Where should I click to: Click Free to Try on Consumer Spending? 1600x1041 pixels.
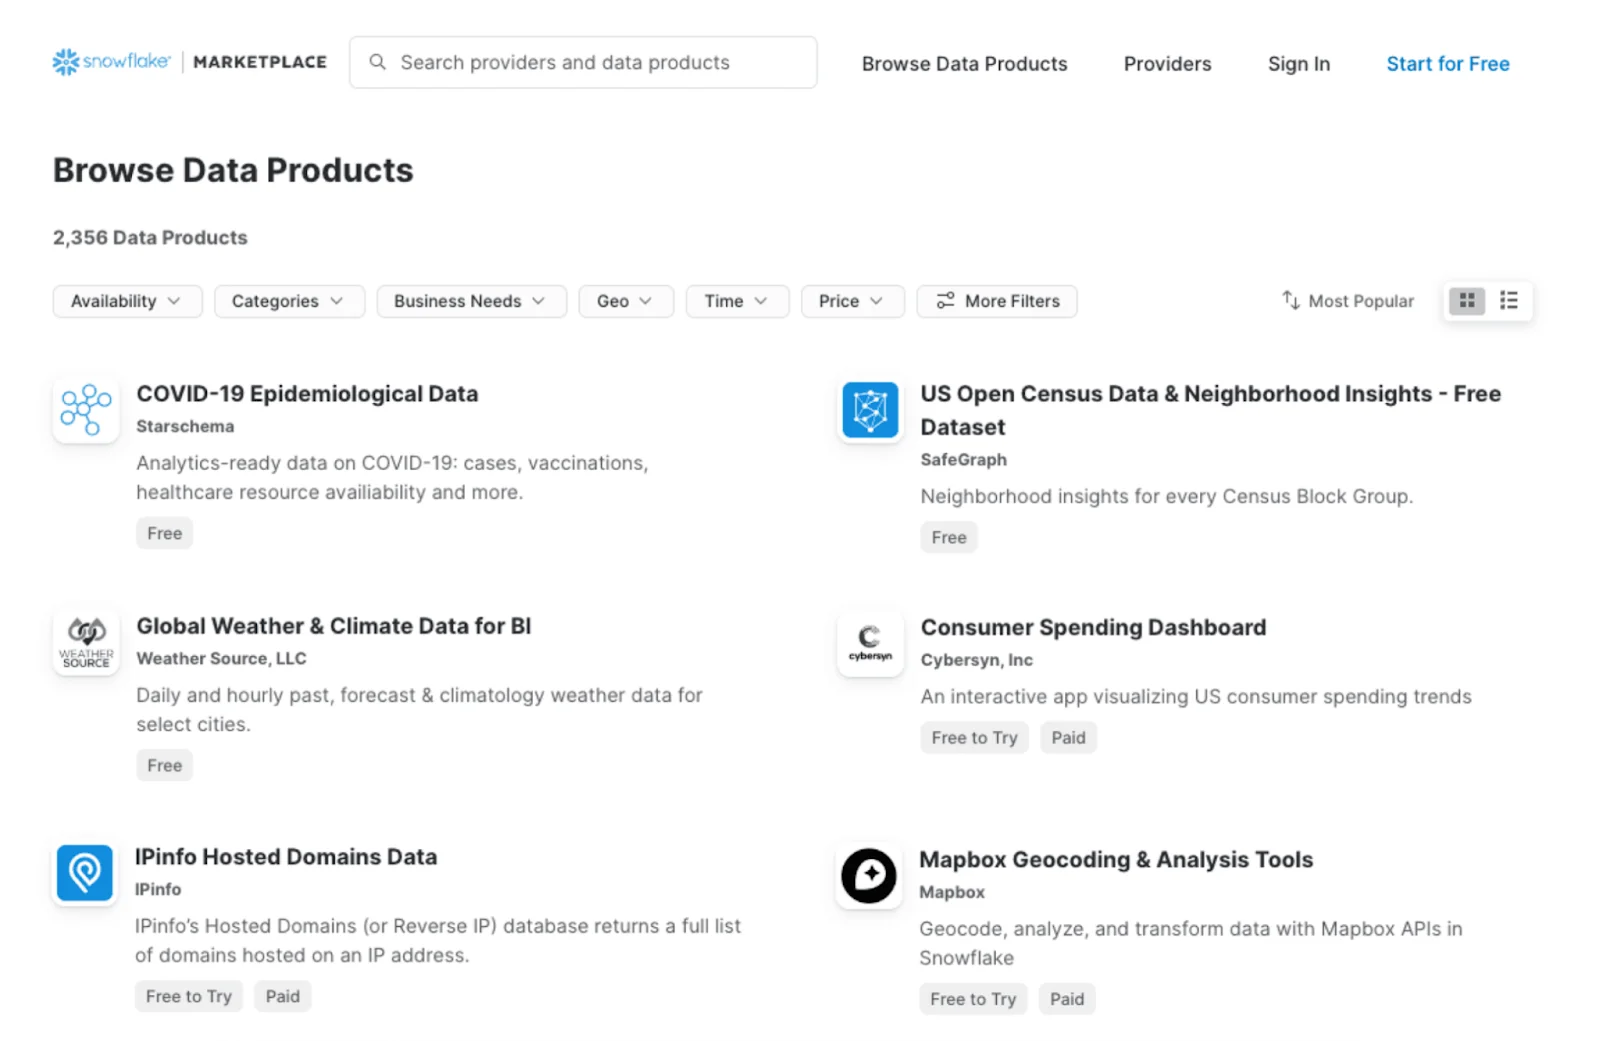974,737
